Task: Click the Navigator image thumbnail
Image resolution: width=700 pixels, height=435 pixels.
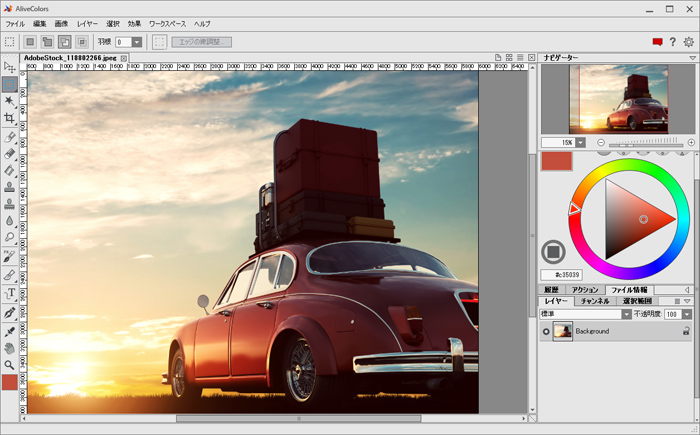Action: coord(618,99)
